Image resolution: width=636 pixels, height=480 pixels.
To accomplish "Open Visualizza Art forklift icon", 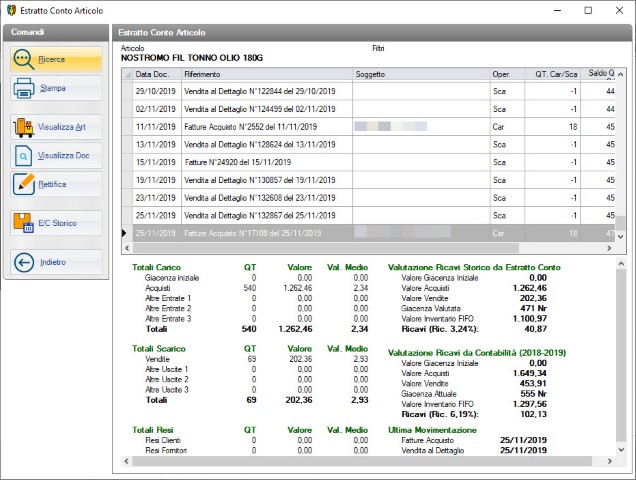I will (25, 127).
